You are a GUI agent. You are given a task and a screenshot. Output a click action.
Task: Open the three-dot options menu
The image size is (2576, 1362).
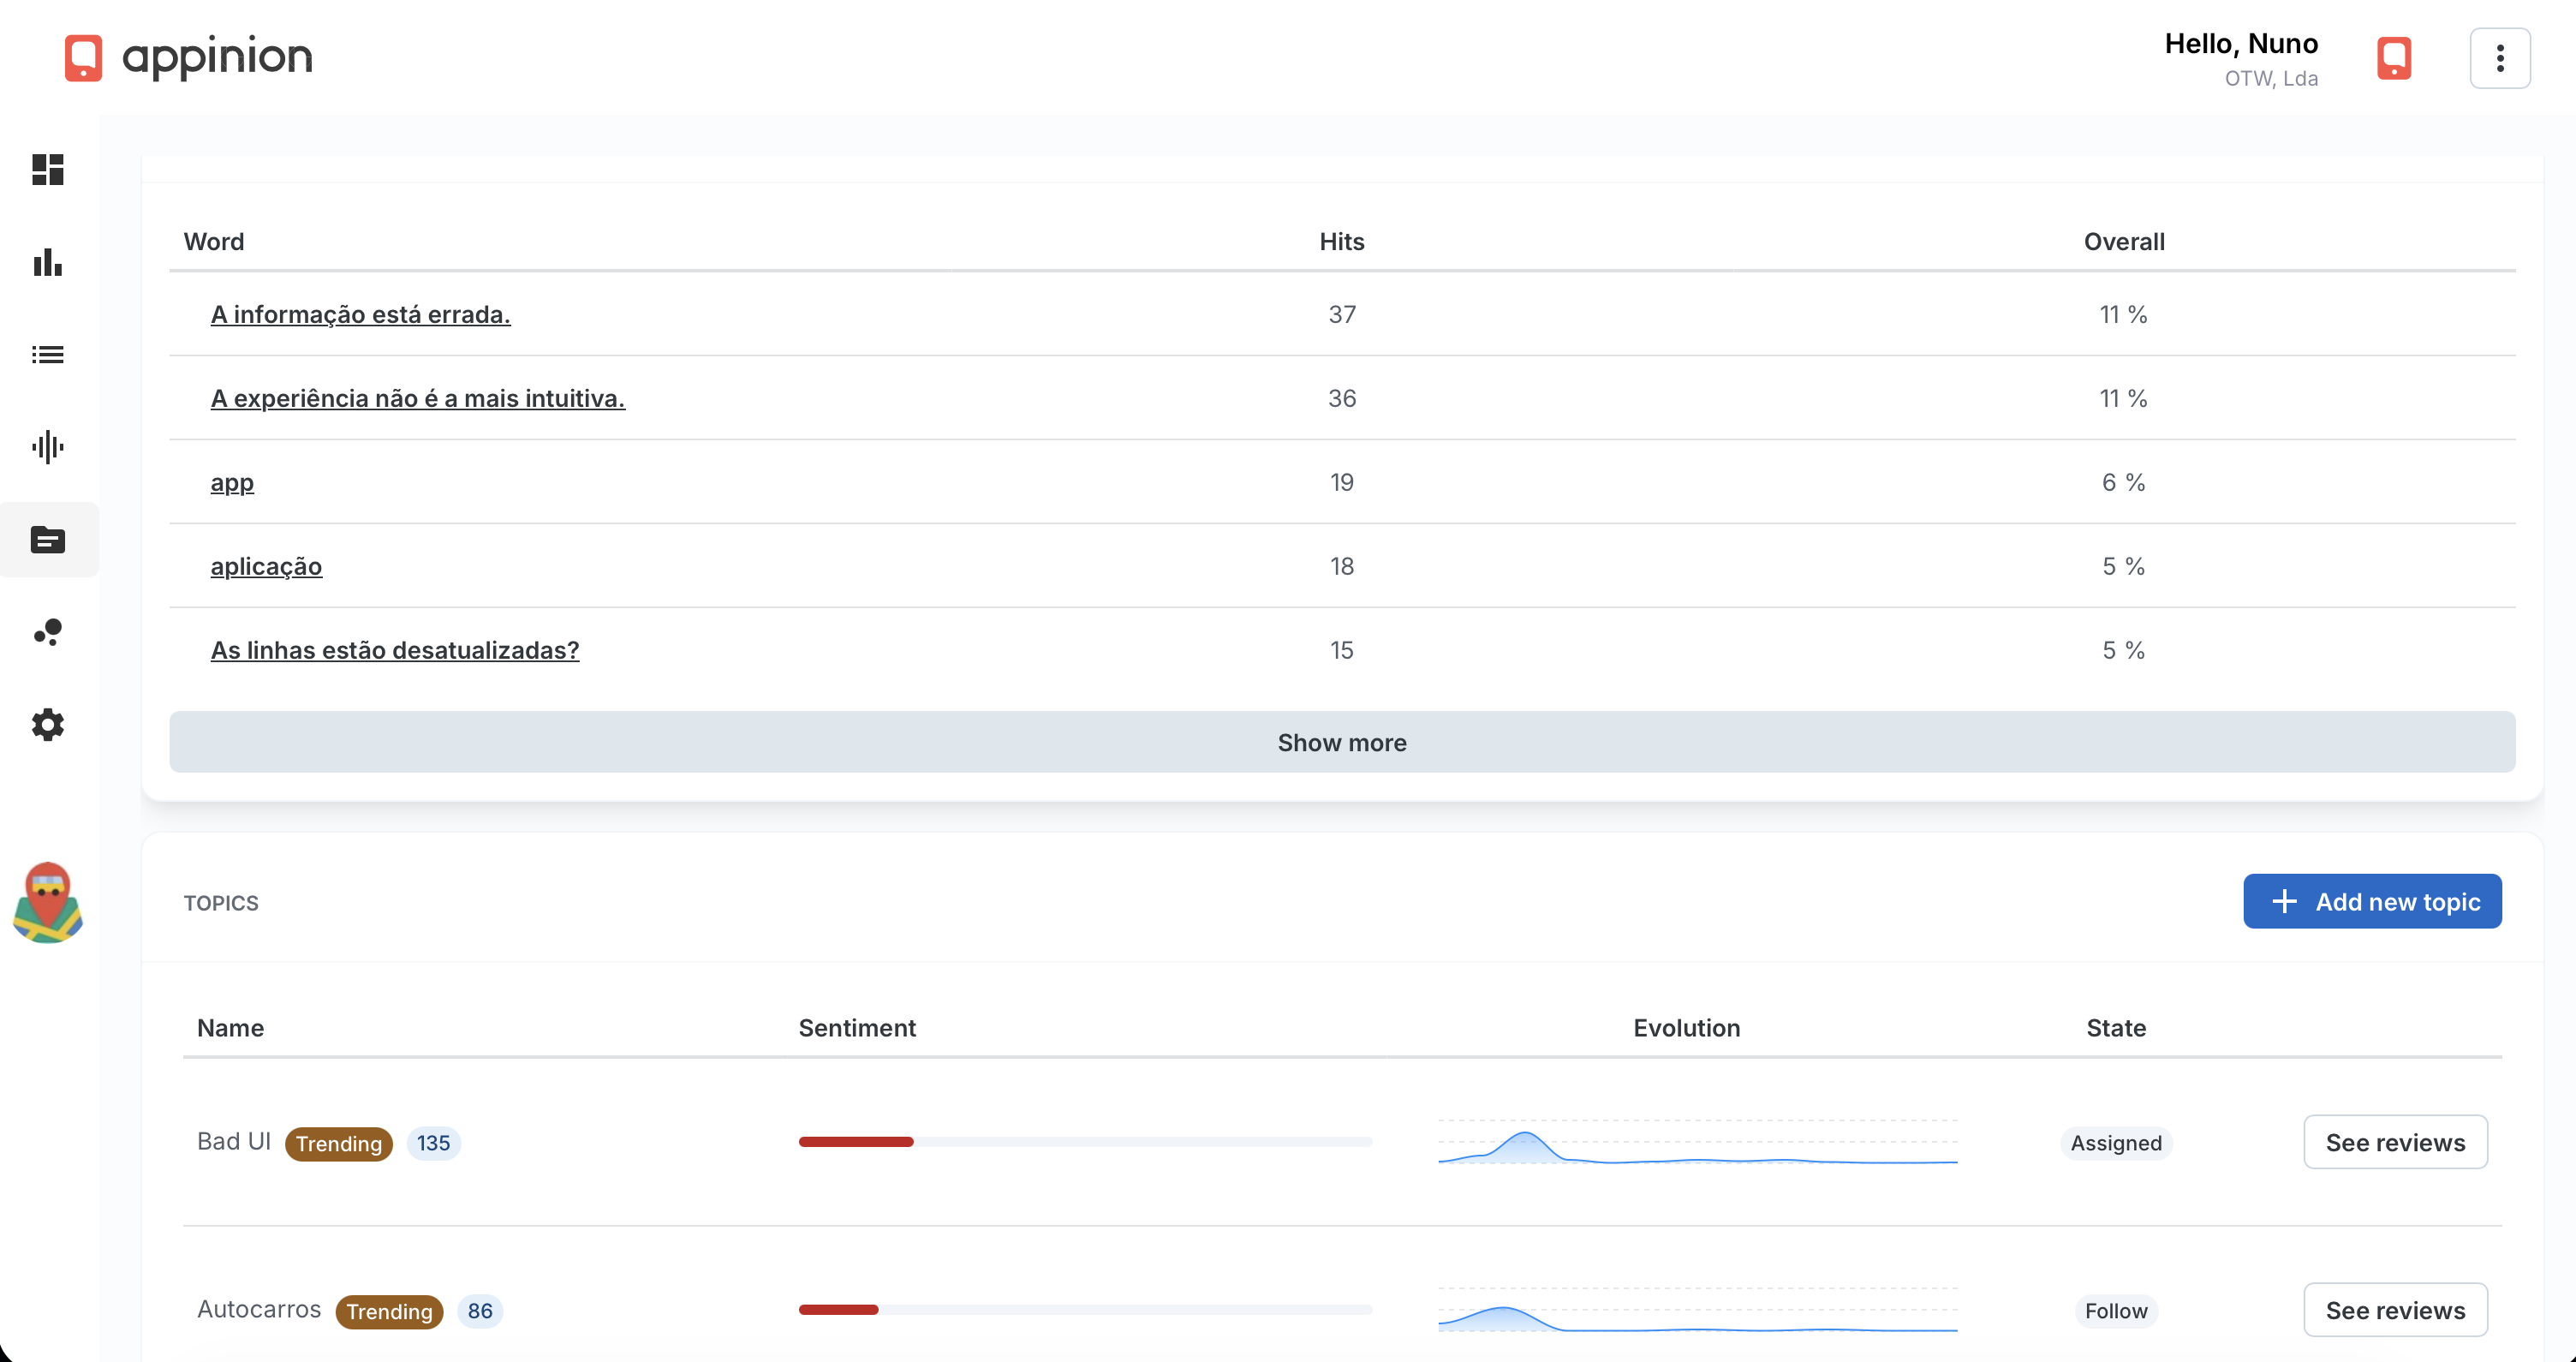(x=2500, y=58)
